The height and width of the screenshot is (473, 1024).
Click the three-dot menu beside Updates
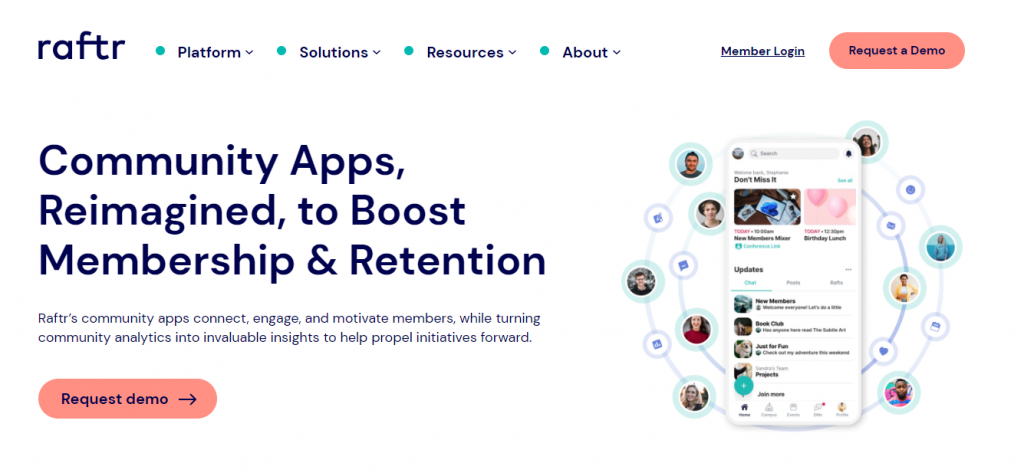[848, 270]
